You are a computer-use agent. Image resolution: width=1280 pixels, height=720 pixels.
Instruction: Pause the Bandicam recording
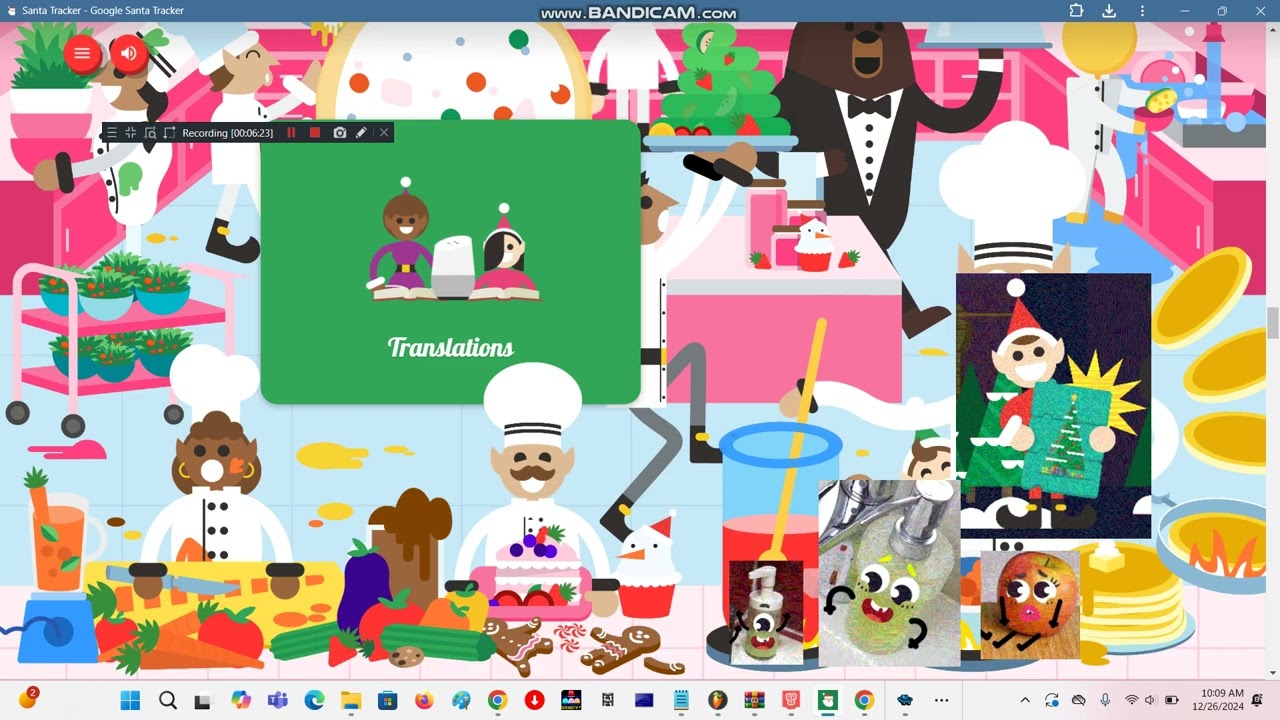[x=292, y=133]
